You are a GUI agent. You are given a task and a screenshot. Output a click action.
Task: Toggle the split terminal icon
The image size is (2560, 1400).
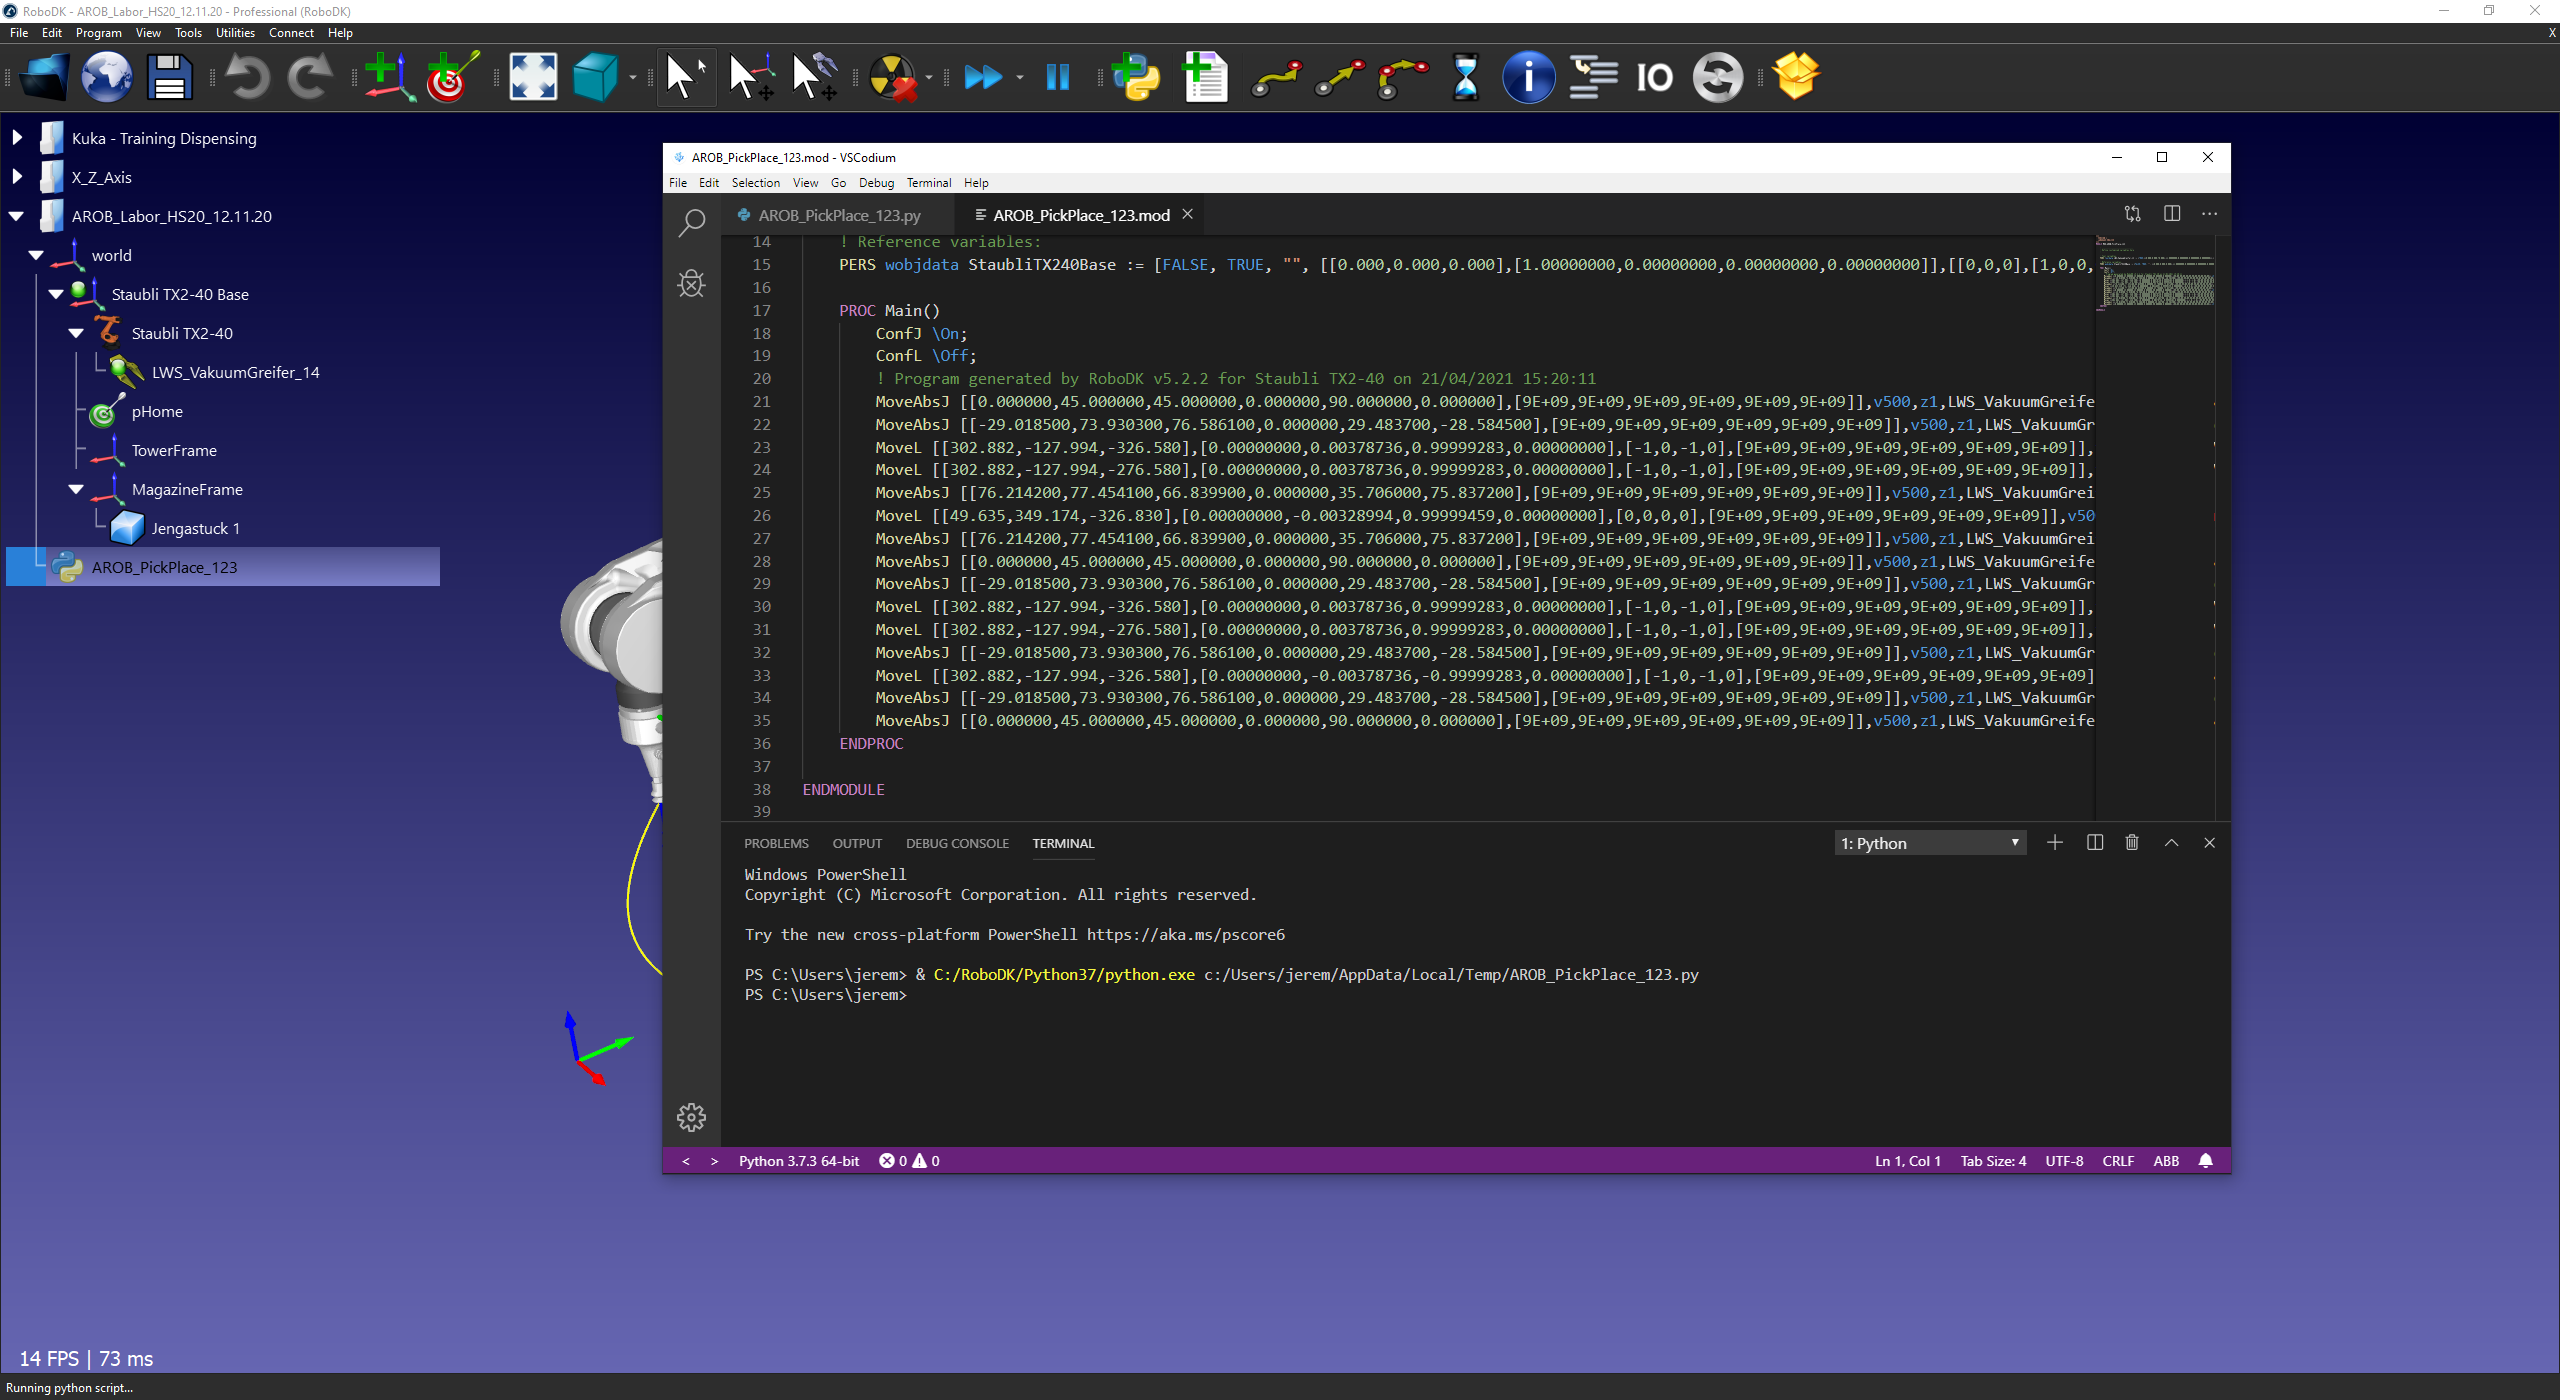tap(2094, 843)
